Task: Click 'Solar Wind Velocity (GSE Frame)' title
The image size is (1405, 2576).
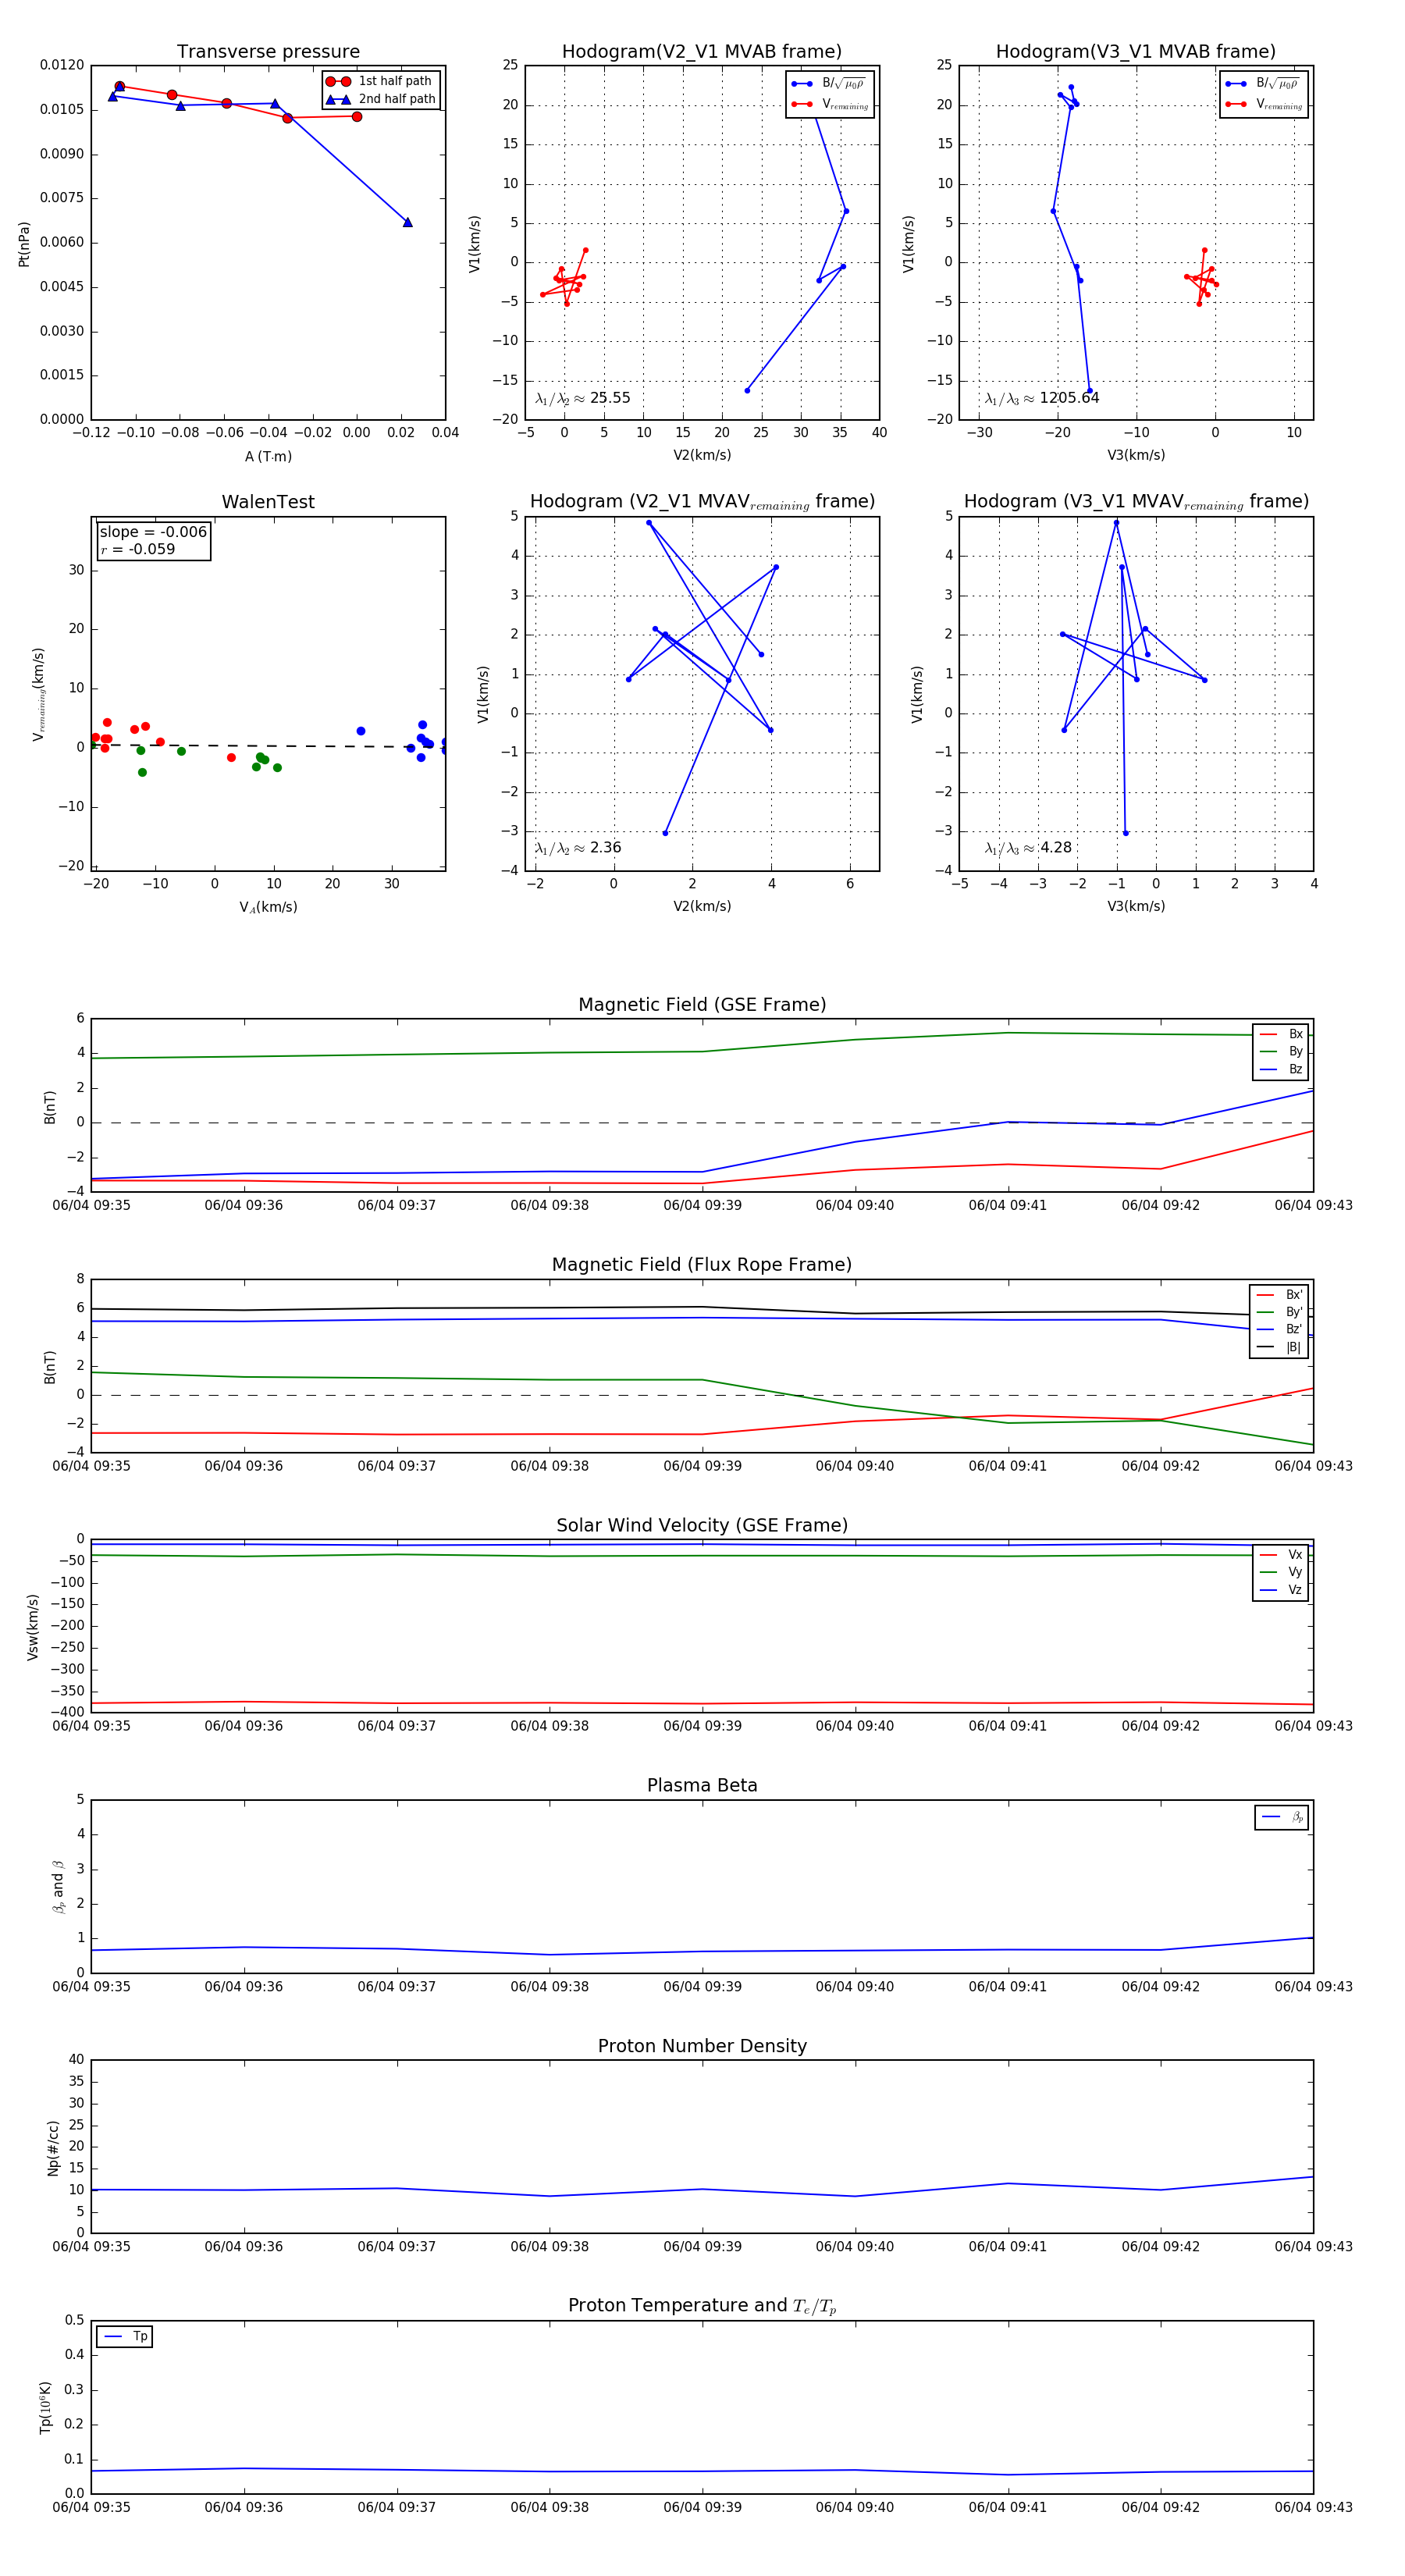Action: 702,1525
